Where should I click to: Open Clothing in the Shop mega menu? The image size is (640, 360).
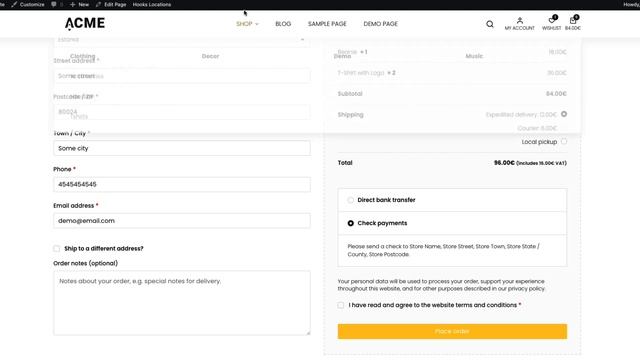click(x=82, y=56)
